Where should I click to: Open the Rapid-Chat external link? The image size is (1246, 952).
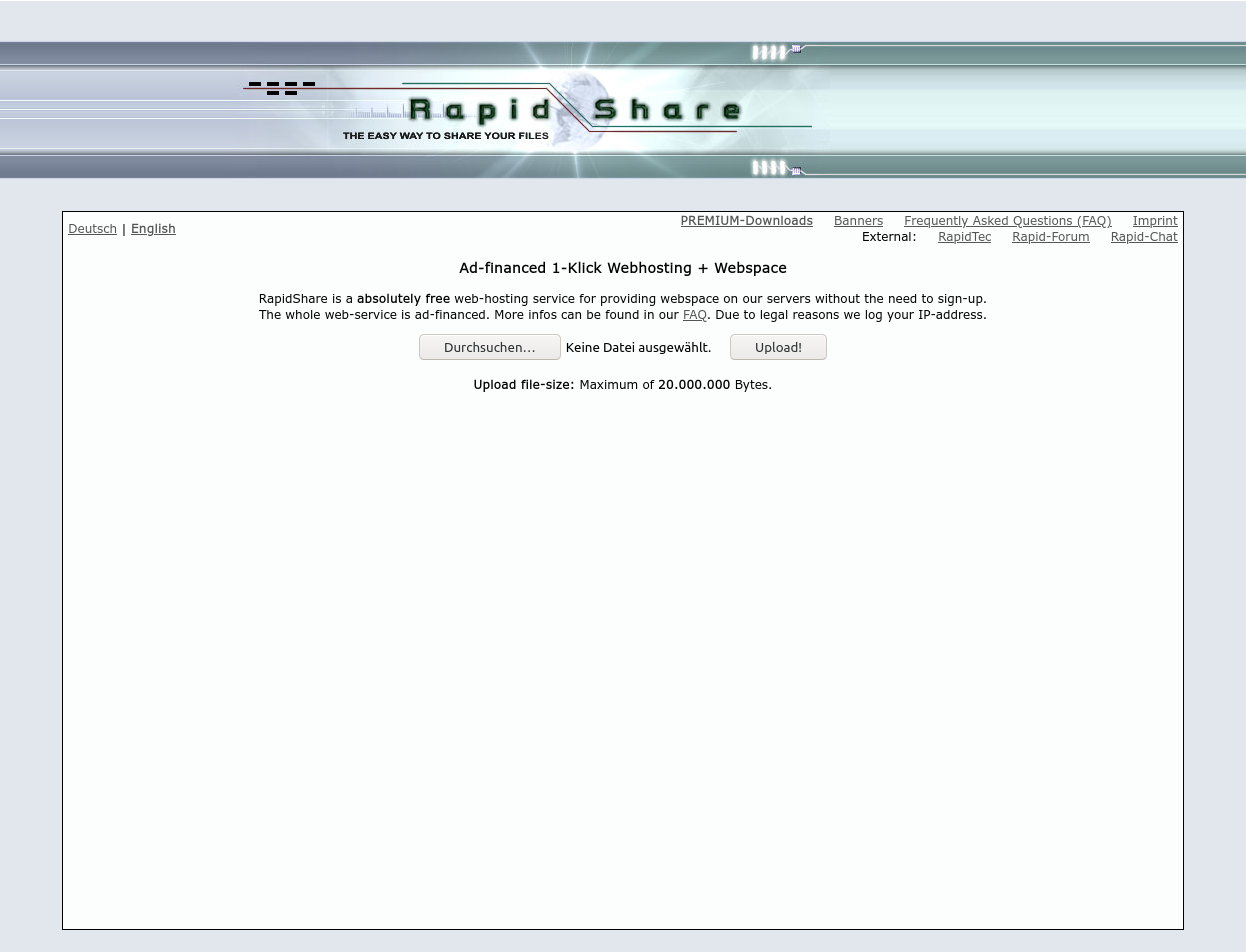tap(1143, 237)
